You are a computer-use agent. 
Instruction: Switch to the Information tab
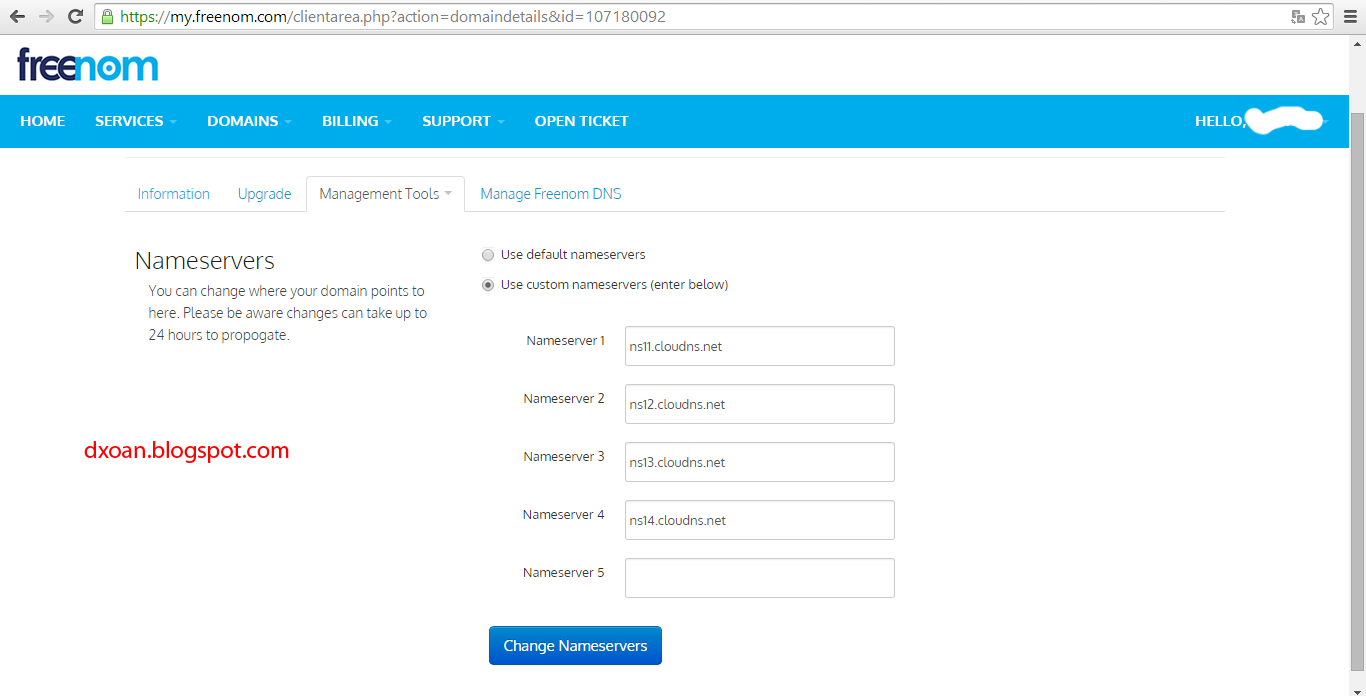[x=174, y=194]
